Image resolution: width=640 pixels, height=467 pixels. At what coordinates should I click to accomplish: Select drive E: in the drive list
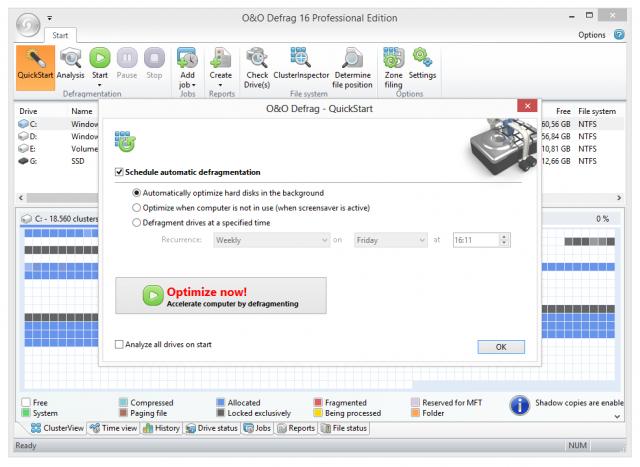click(x=27, y=149)
